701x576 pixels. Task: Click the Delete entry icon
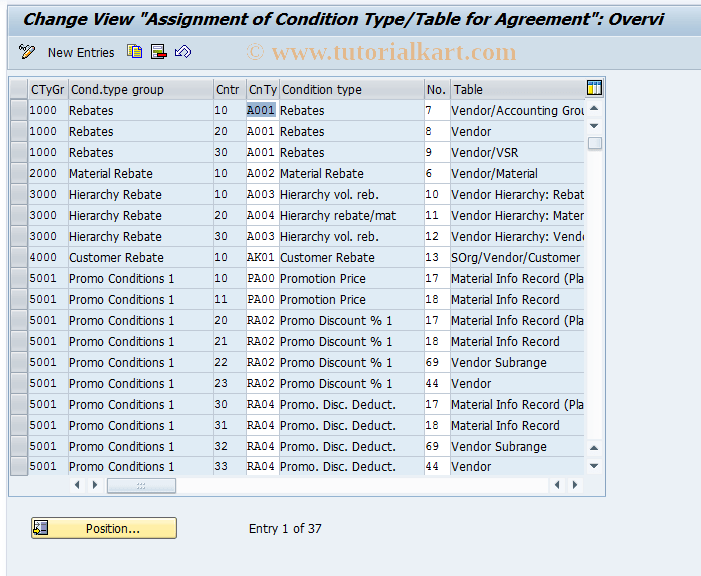point(159,52)
